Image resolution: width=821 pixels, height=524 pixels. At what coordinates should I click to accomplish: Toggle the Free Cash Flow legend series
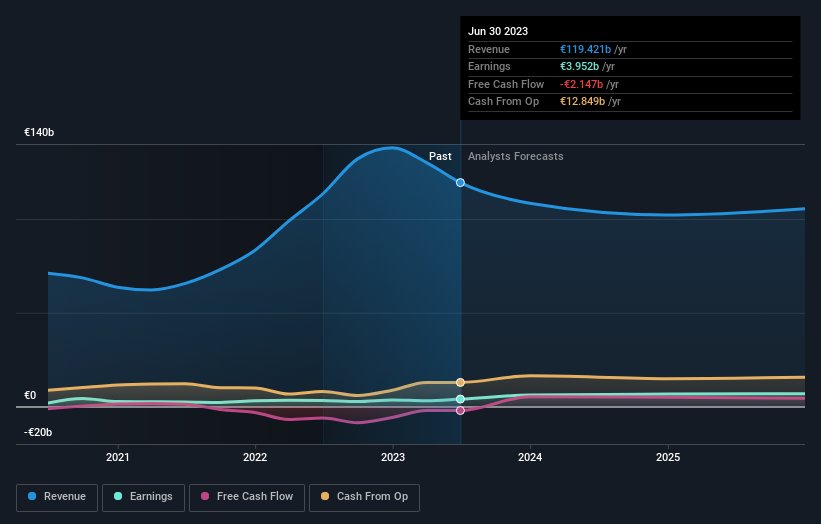(247, 497)
